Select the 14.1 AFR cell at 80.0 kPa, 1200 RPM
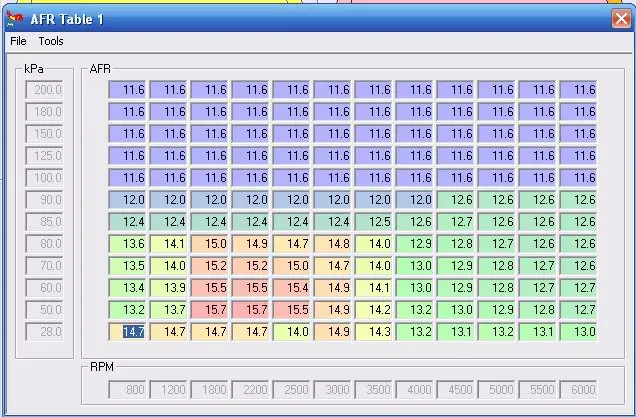636x417 pixels. (x=169, y=243)
